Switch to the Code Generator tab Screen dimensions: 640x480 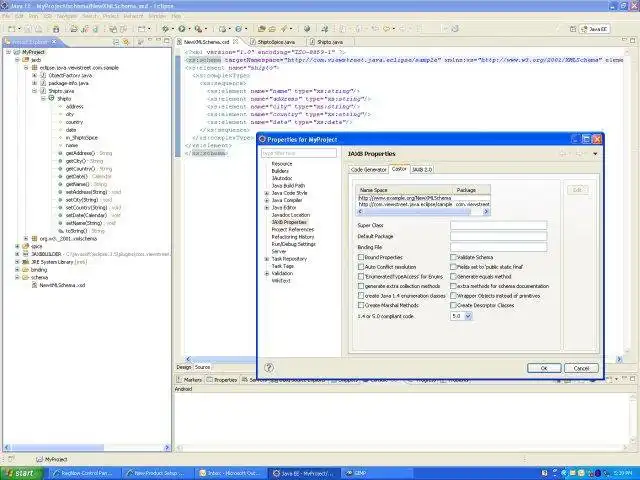369,169
